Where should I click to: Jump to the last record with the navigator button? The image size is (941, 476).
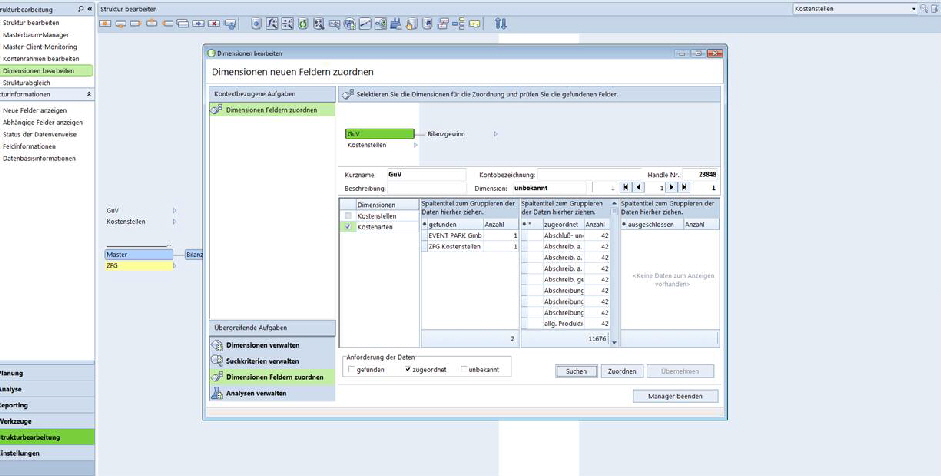(x=684, y=188)
